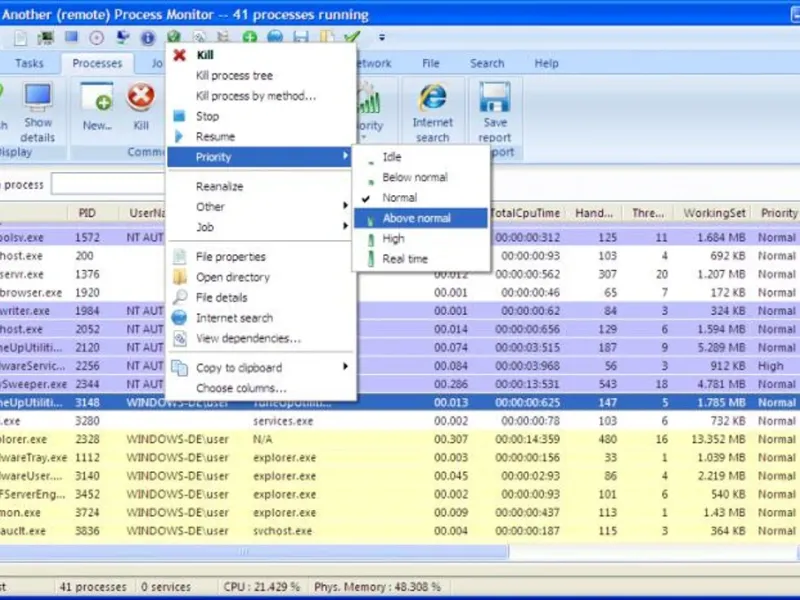Select the process row with PID 2328
The image size is (800, 600).
click(x=400, y=439)
